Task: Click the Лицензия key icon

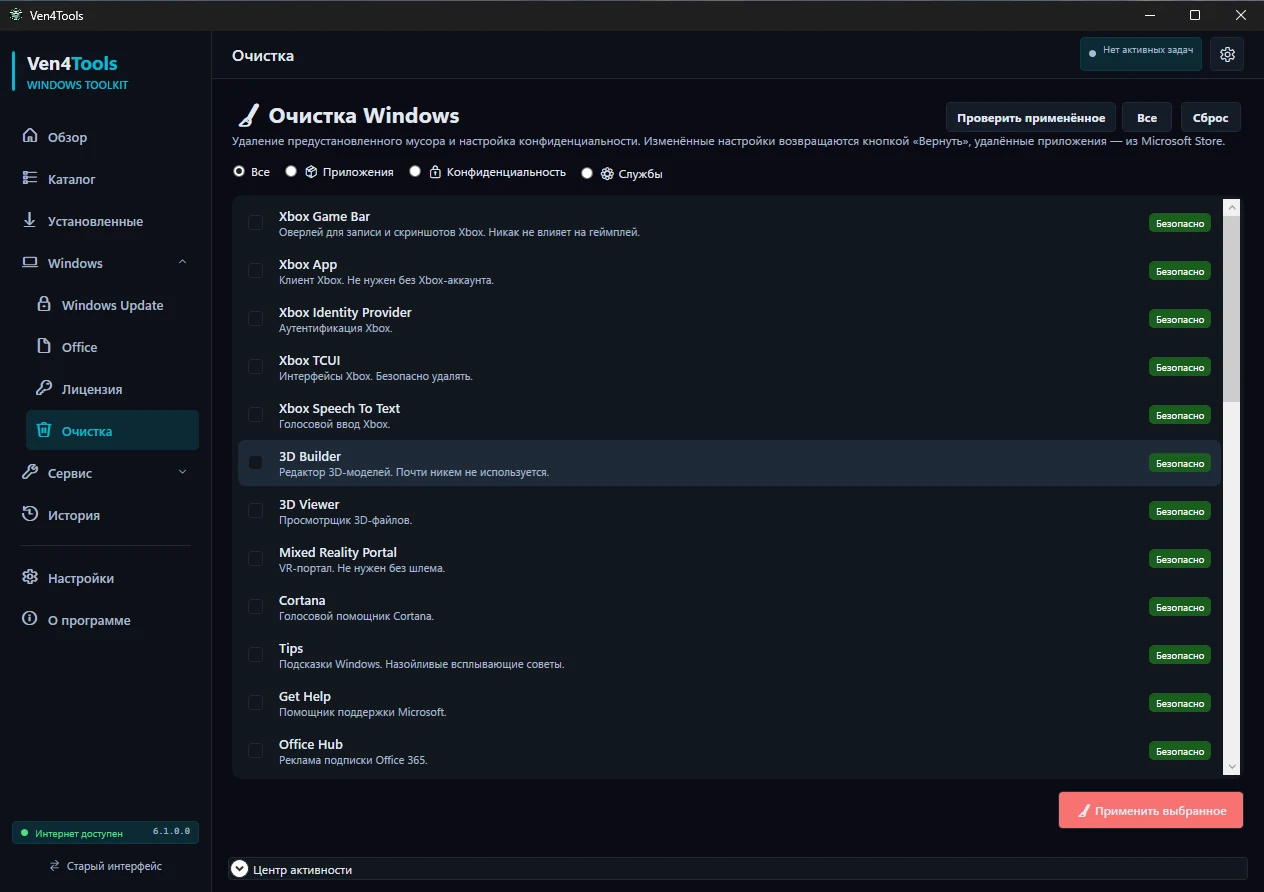Action: (44, 389)
